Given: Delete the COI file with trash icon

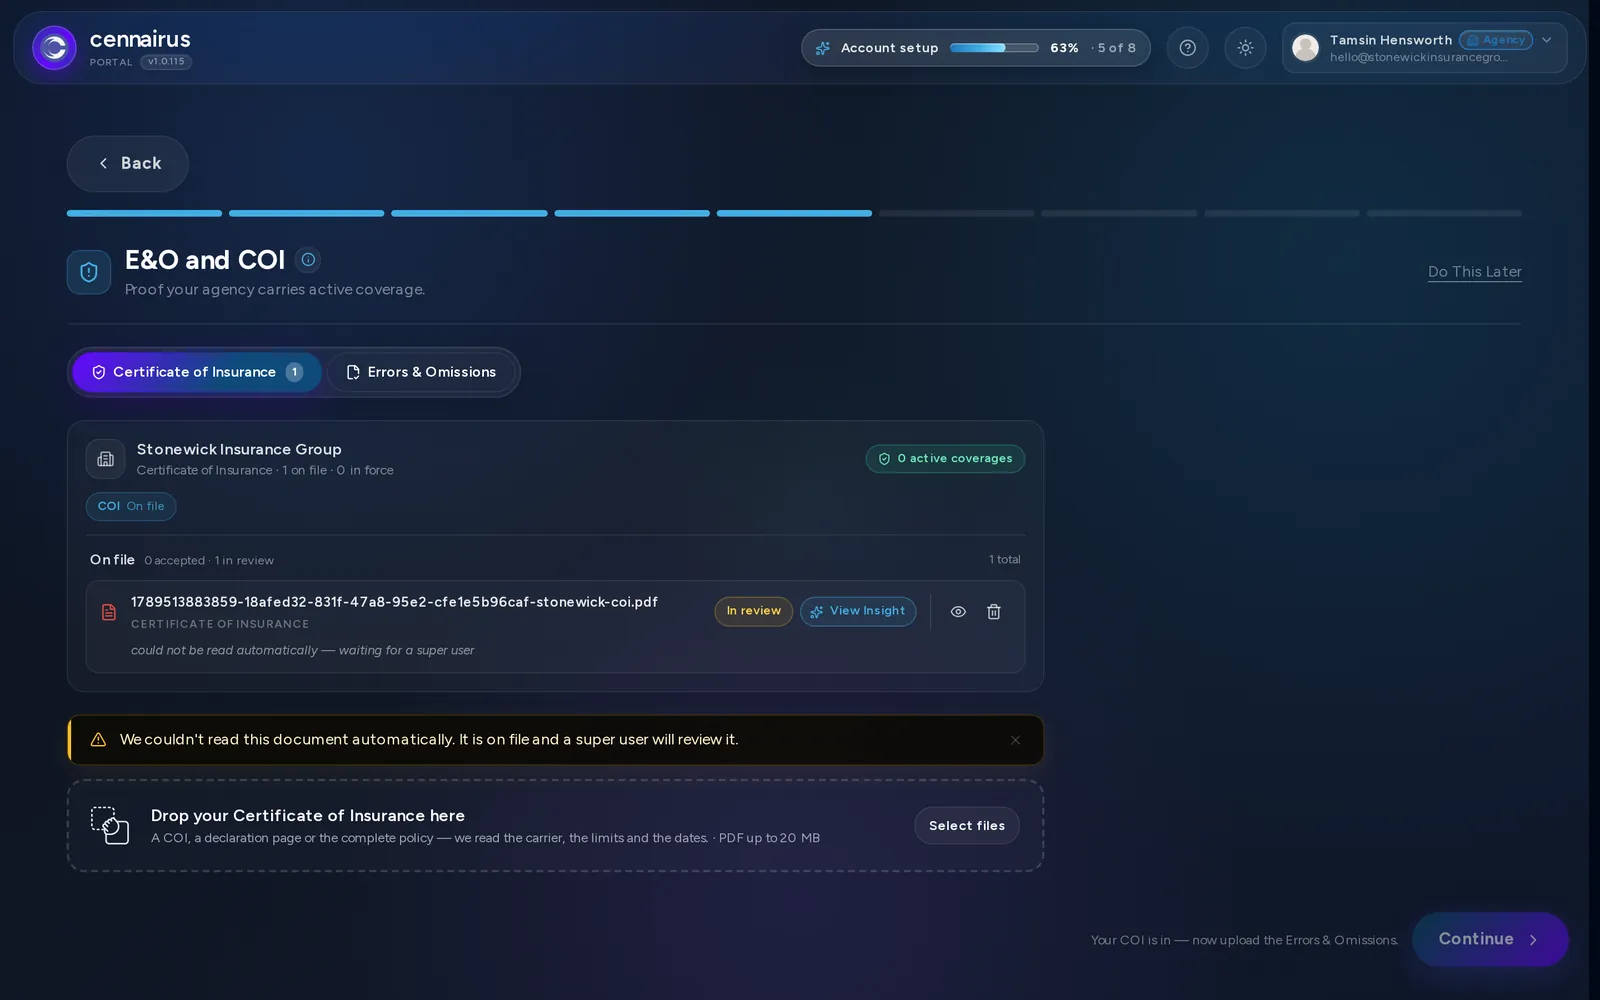Looking at the screenshot, I should click(x=994, y=612).
